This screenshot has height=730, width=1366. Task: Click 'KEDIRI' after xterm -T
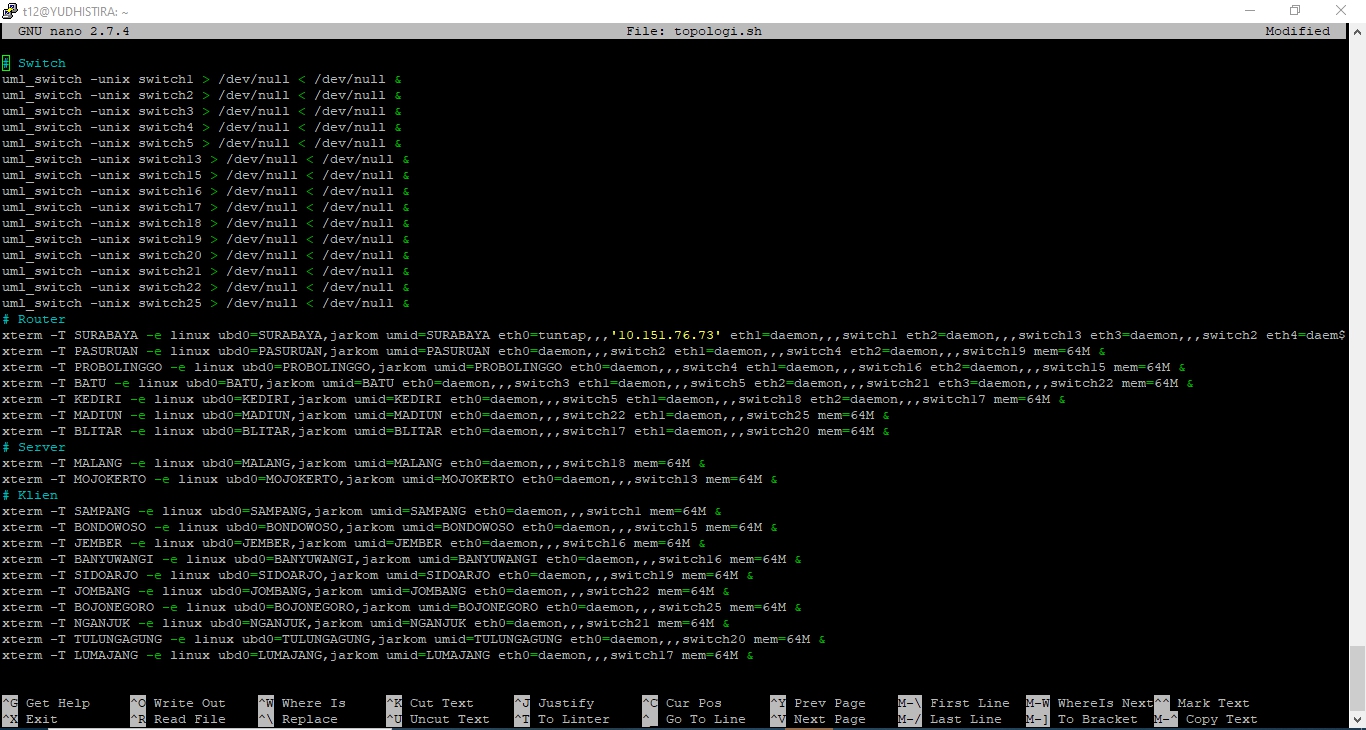pyautogui.click(x=98, y=399)
